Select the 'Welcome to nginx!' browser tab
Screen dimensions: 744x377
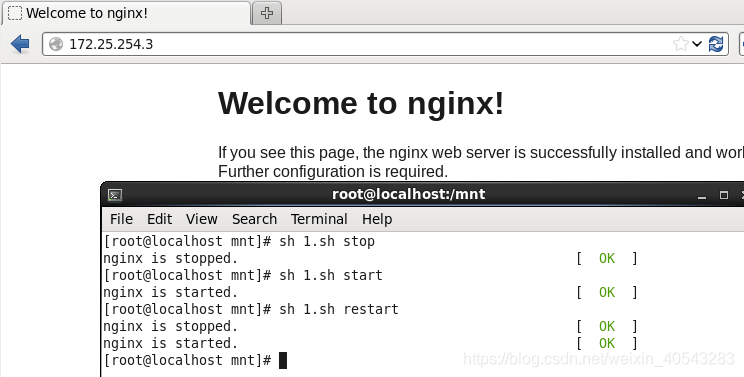point(126,13)
